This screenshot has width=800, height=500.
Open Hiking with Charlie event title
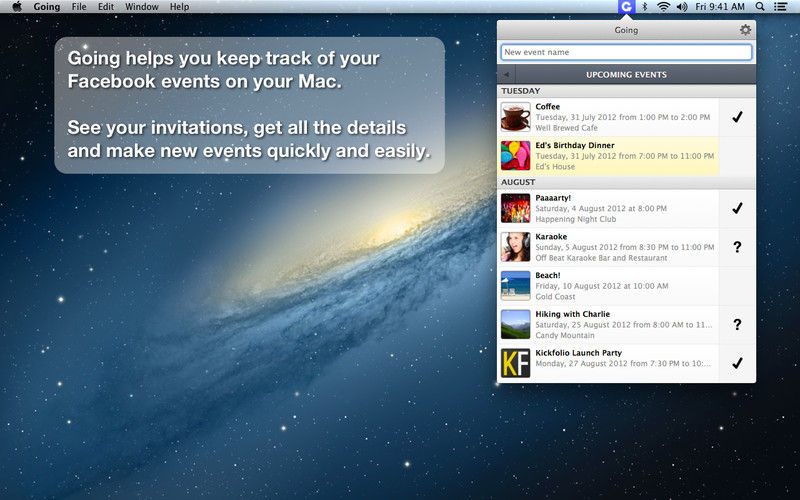tap(572, 314)
